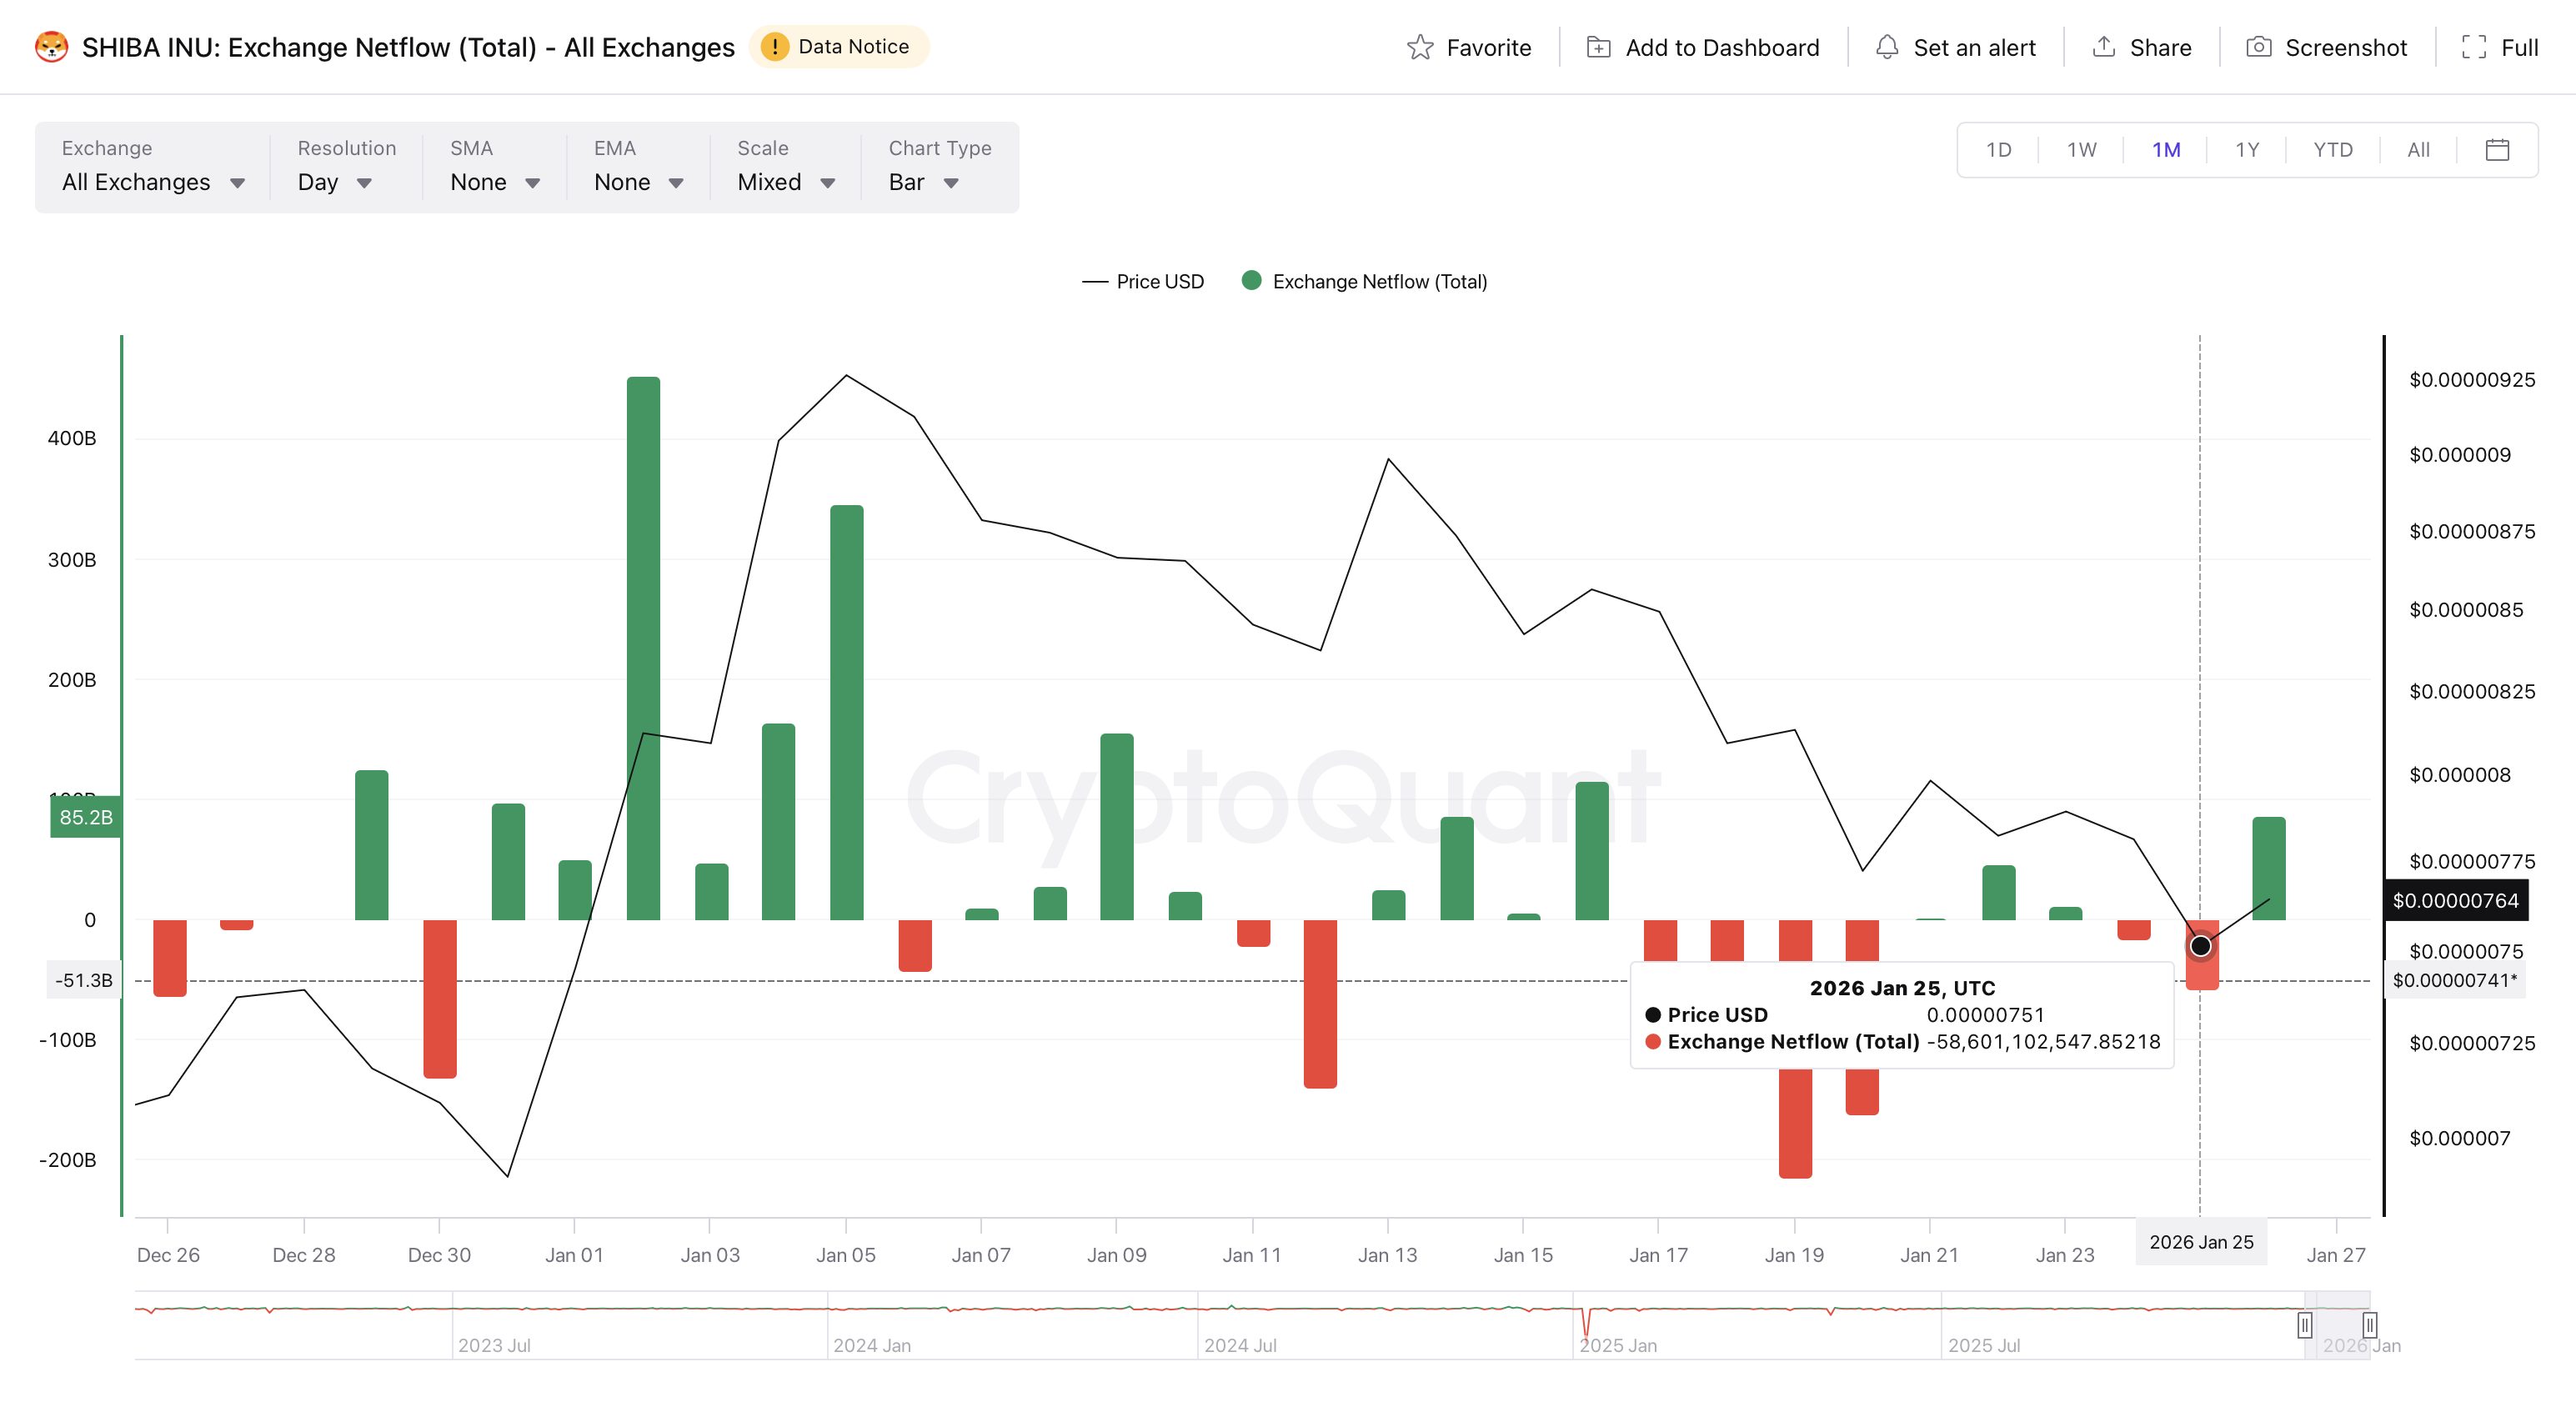The width and height of the screenshot is (2576, 1412).
Task: Click the Shiba Inu coin logo
Action: 51,47
